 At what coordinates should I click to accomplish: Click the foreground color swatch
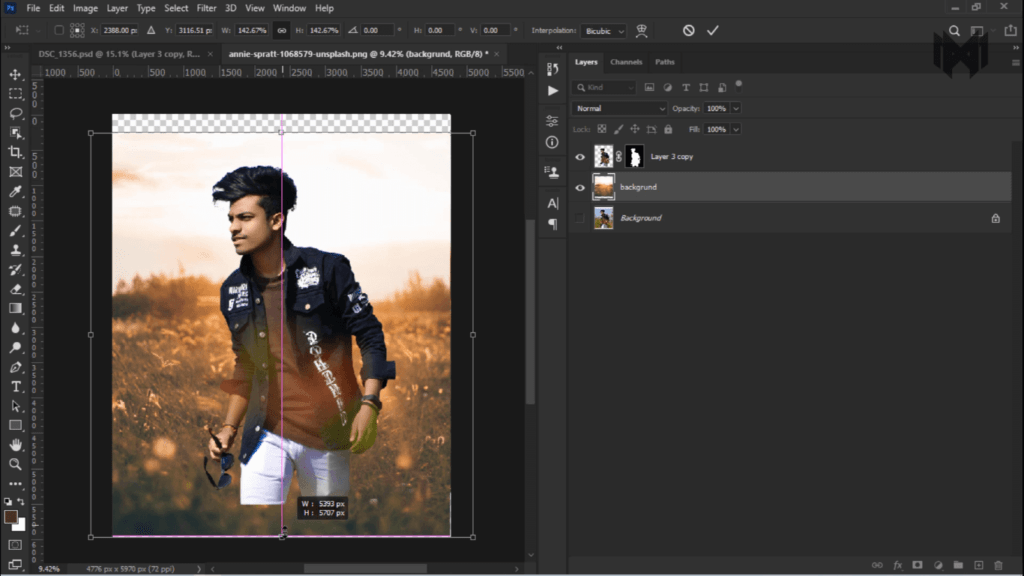[x=10, y=517]
